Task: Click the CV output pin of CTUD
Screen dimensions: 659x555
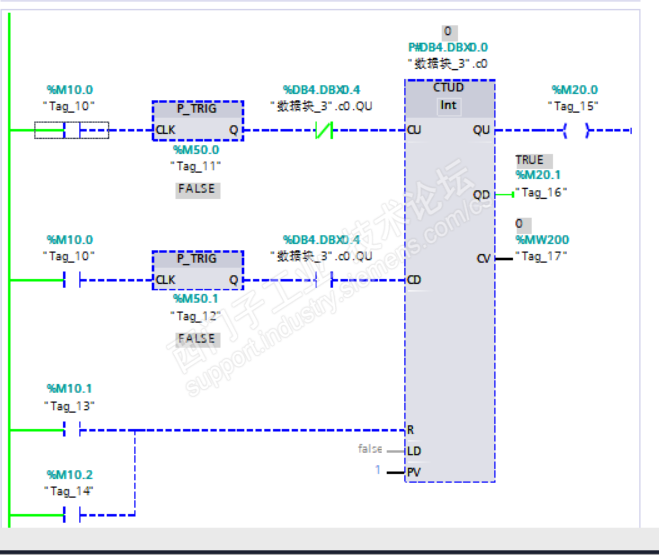Action: point(484,258)
